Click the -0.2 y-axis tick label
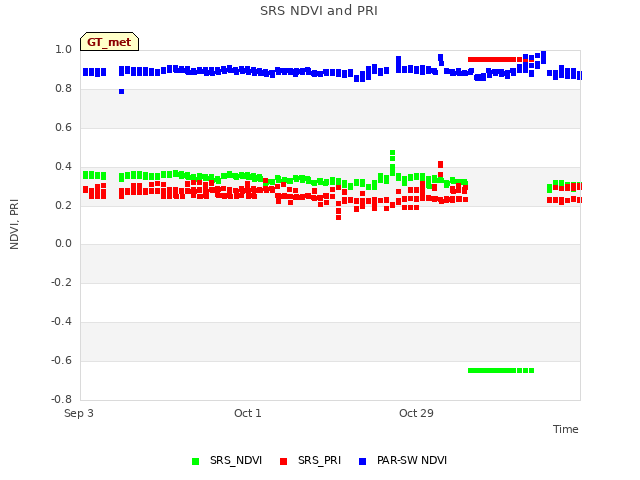The height and width of the screenshot is (480, 640). point(61,282)
